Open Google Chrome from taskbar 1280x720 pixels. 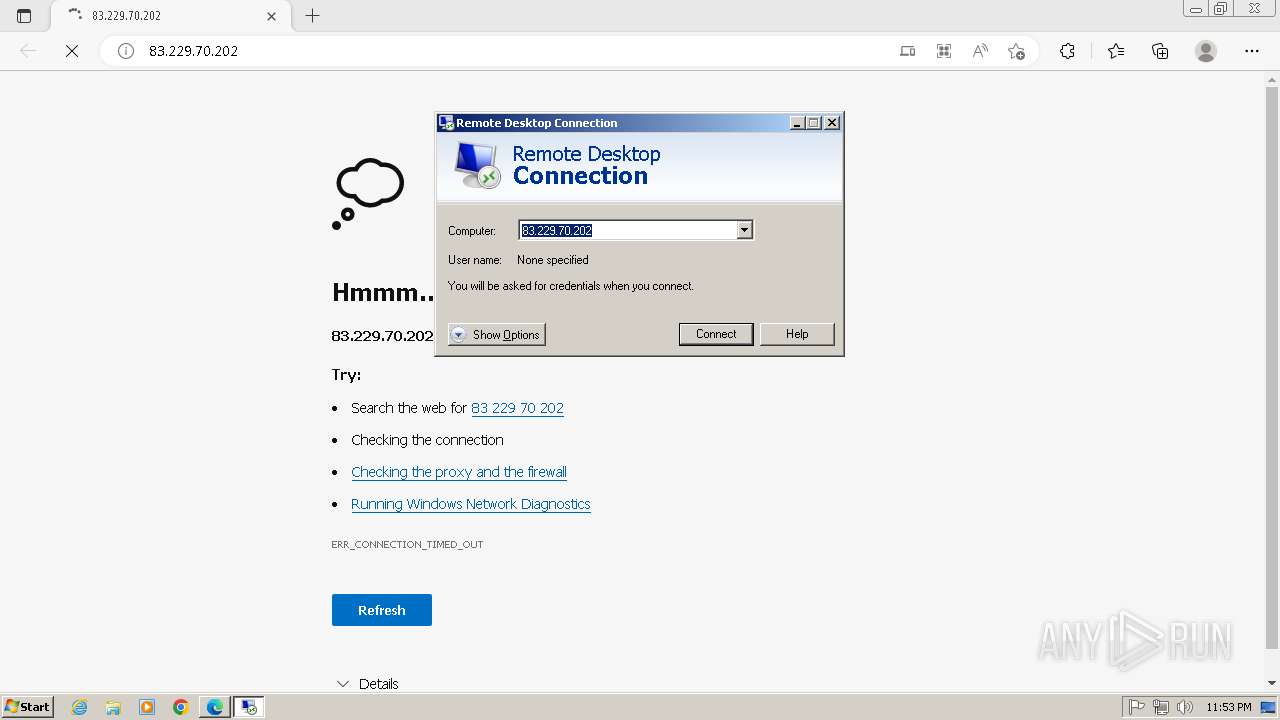(x=181, y=707)
